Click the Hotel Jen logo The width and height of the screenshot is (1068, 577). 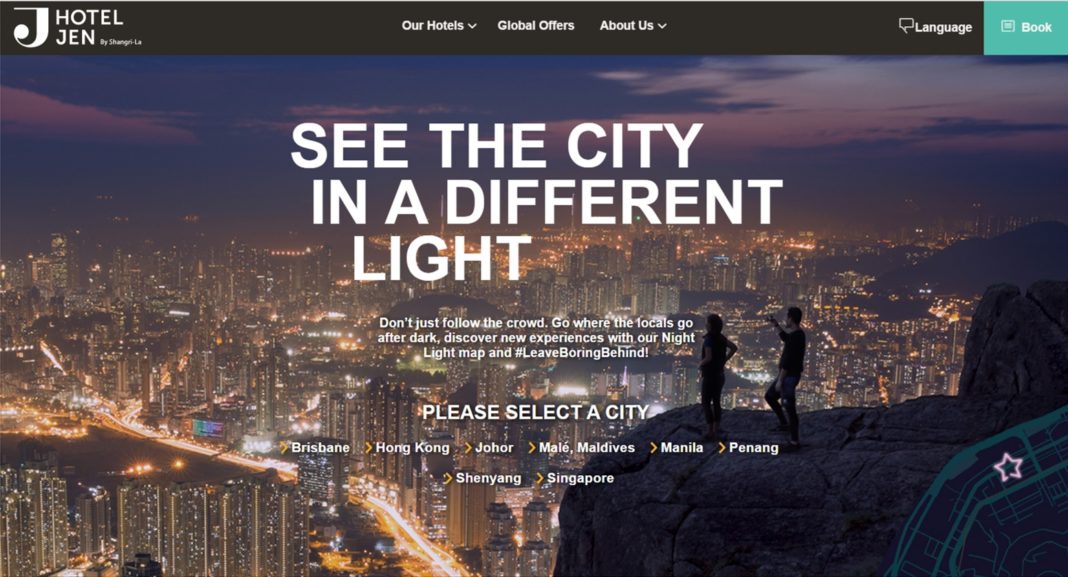point(77,27)
